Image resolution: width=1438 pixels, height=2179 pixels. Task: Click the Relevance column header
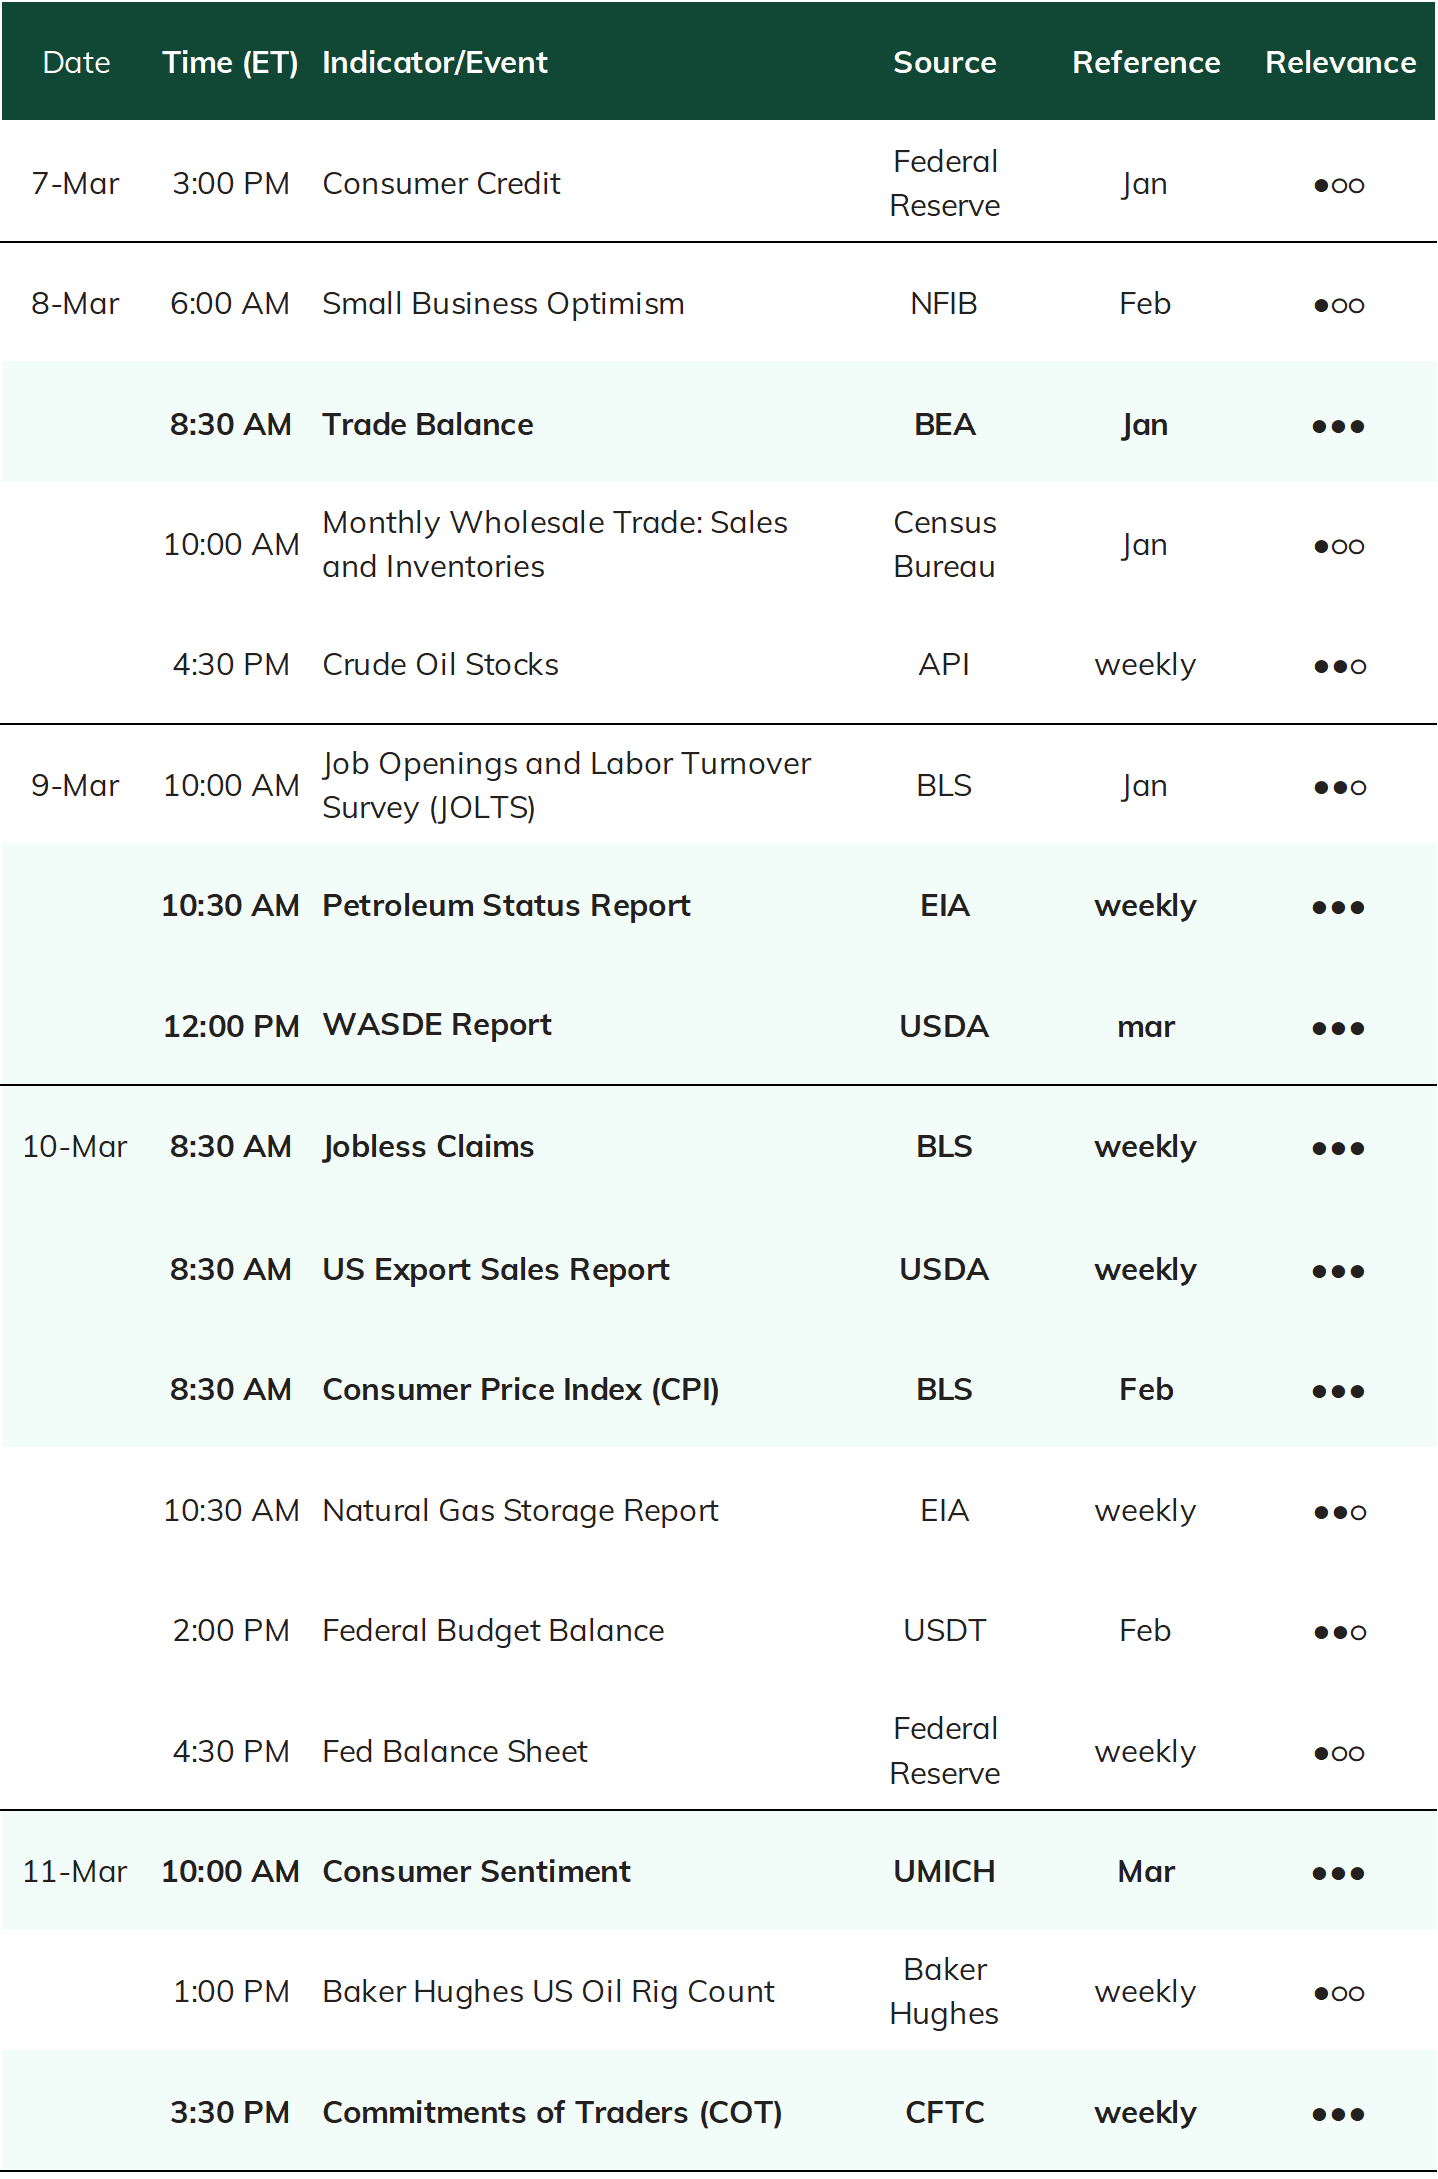(1340, 63)
